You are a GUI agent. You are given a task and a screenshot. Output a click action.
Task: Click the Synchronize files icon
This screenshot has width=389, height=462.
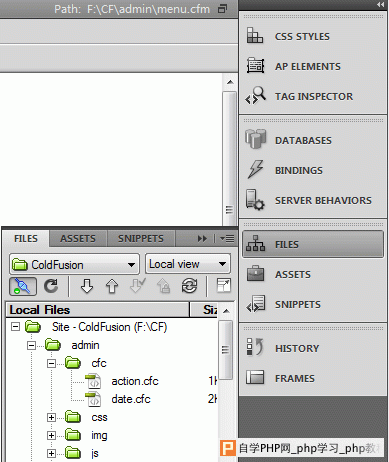pos(189,286)
